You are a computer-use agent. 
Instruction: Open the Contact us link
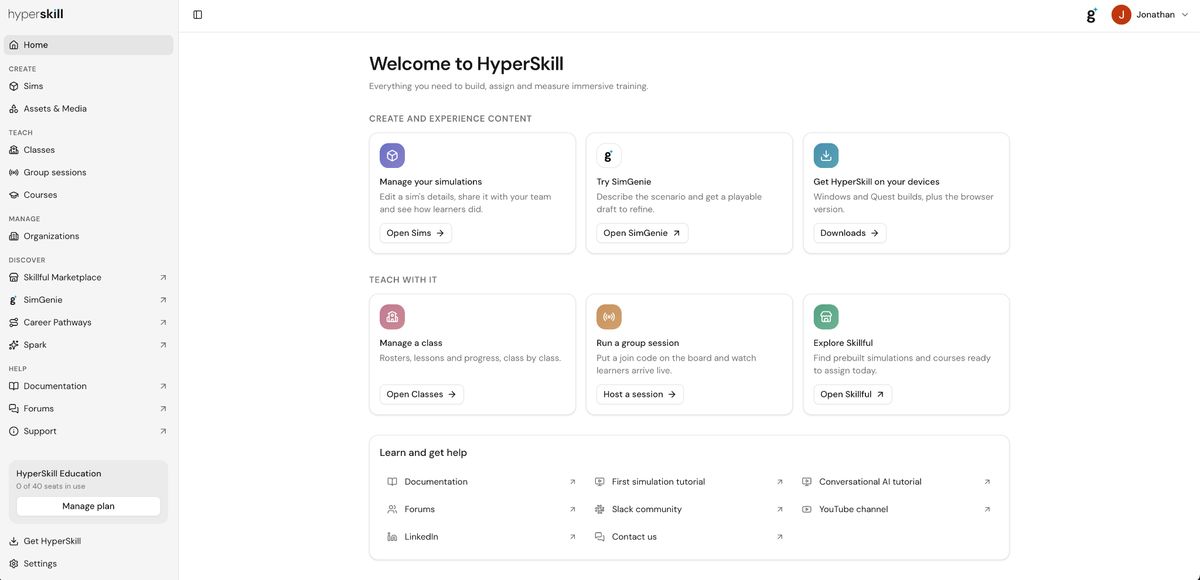(x=689, y=537)
